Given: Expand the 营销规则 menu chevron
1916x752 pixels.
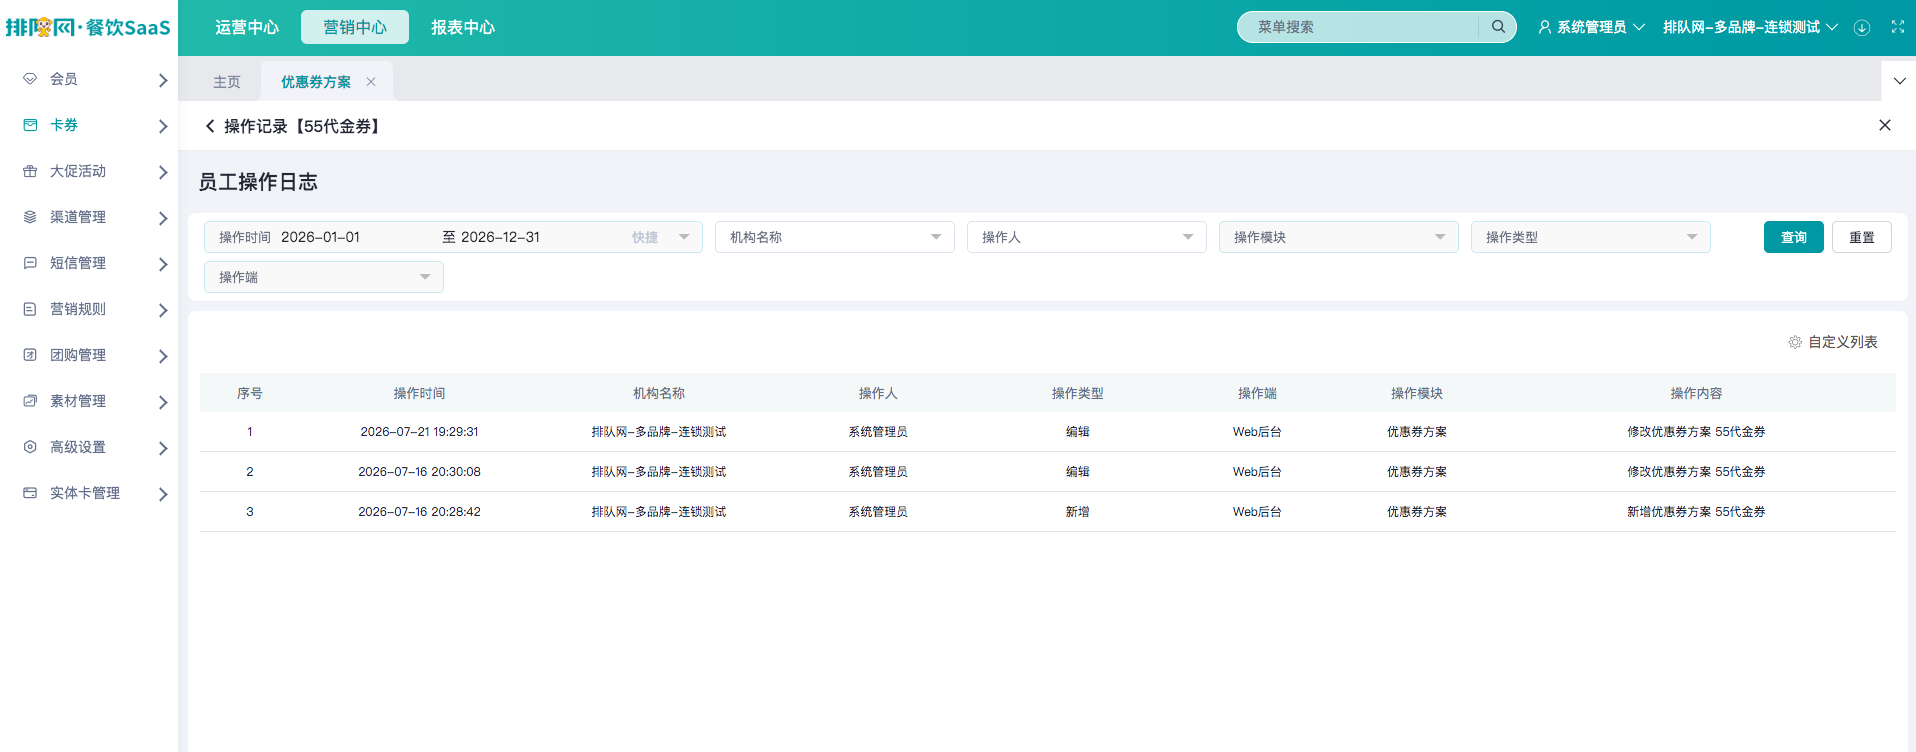Looking at the screenshot, I should point(163,310).
